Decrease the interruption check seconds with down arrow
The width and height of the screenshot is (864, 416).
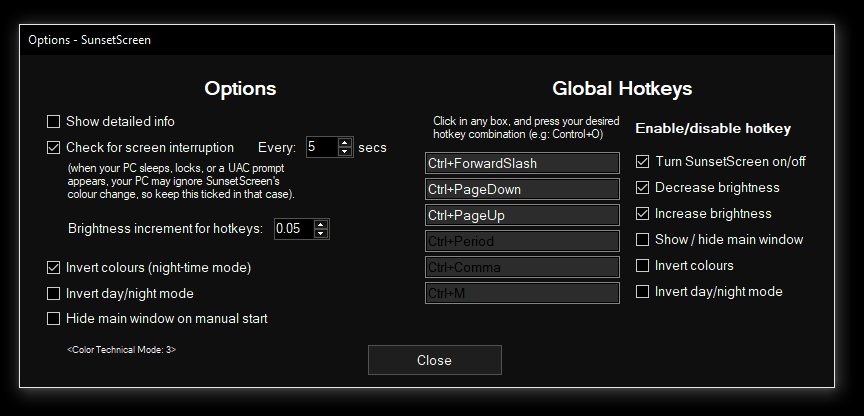345,152
